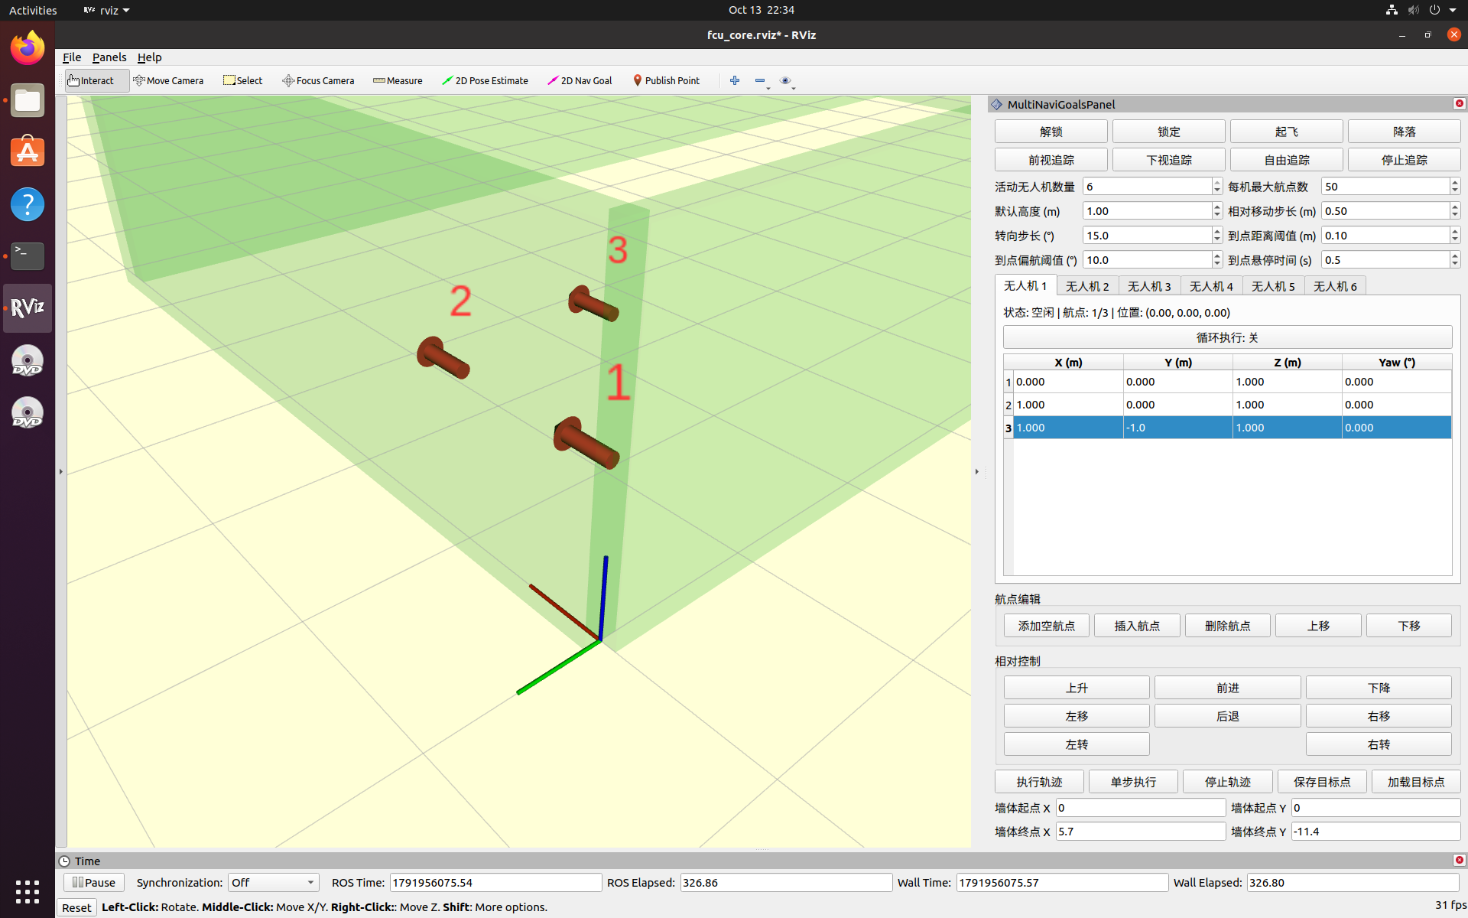Viewport: 1468px width, 918px height.
Task: Click the 删除航点 button
Action: coord(1228,626)
